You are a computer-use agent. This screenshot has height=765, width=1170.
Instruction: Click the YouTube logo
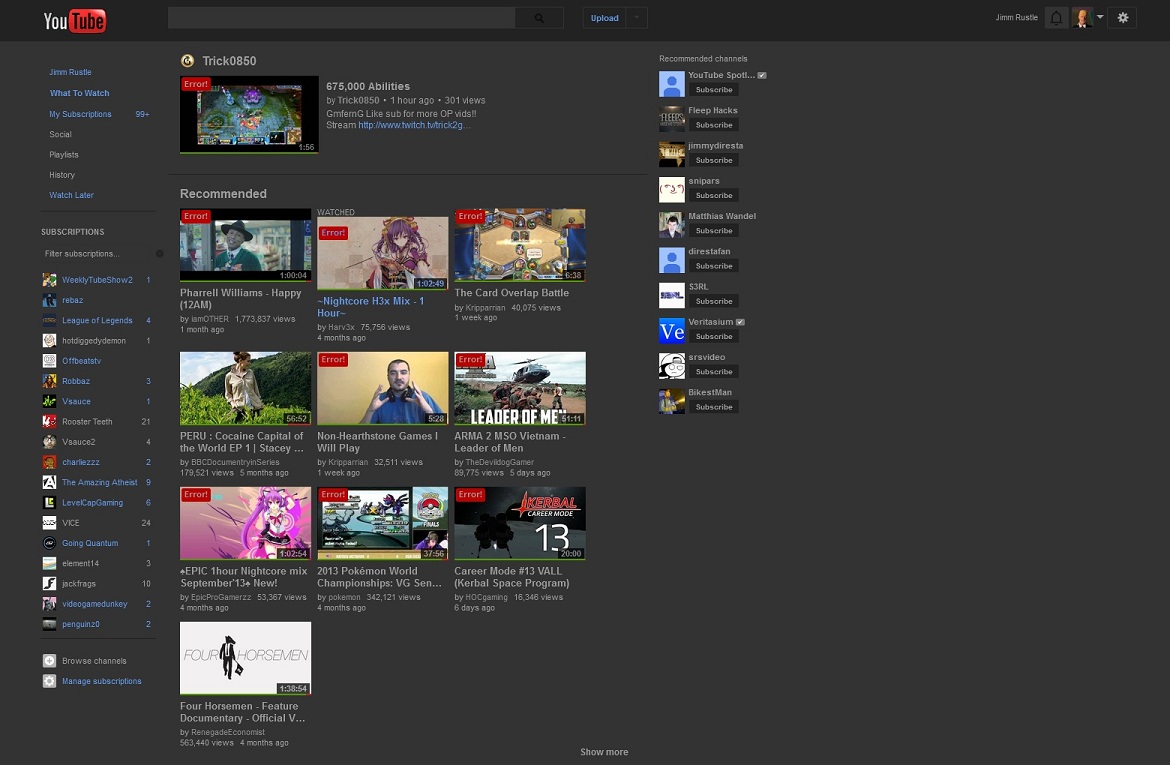[x=74, y=20]
